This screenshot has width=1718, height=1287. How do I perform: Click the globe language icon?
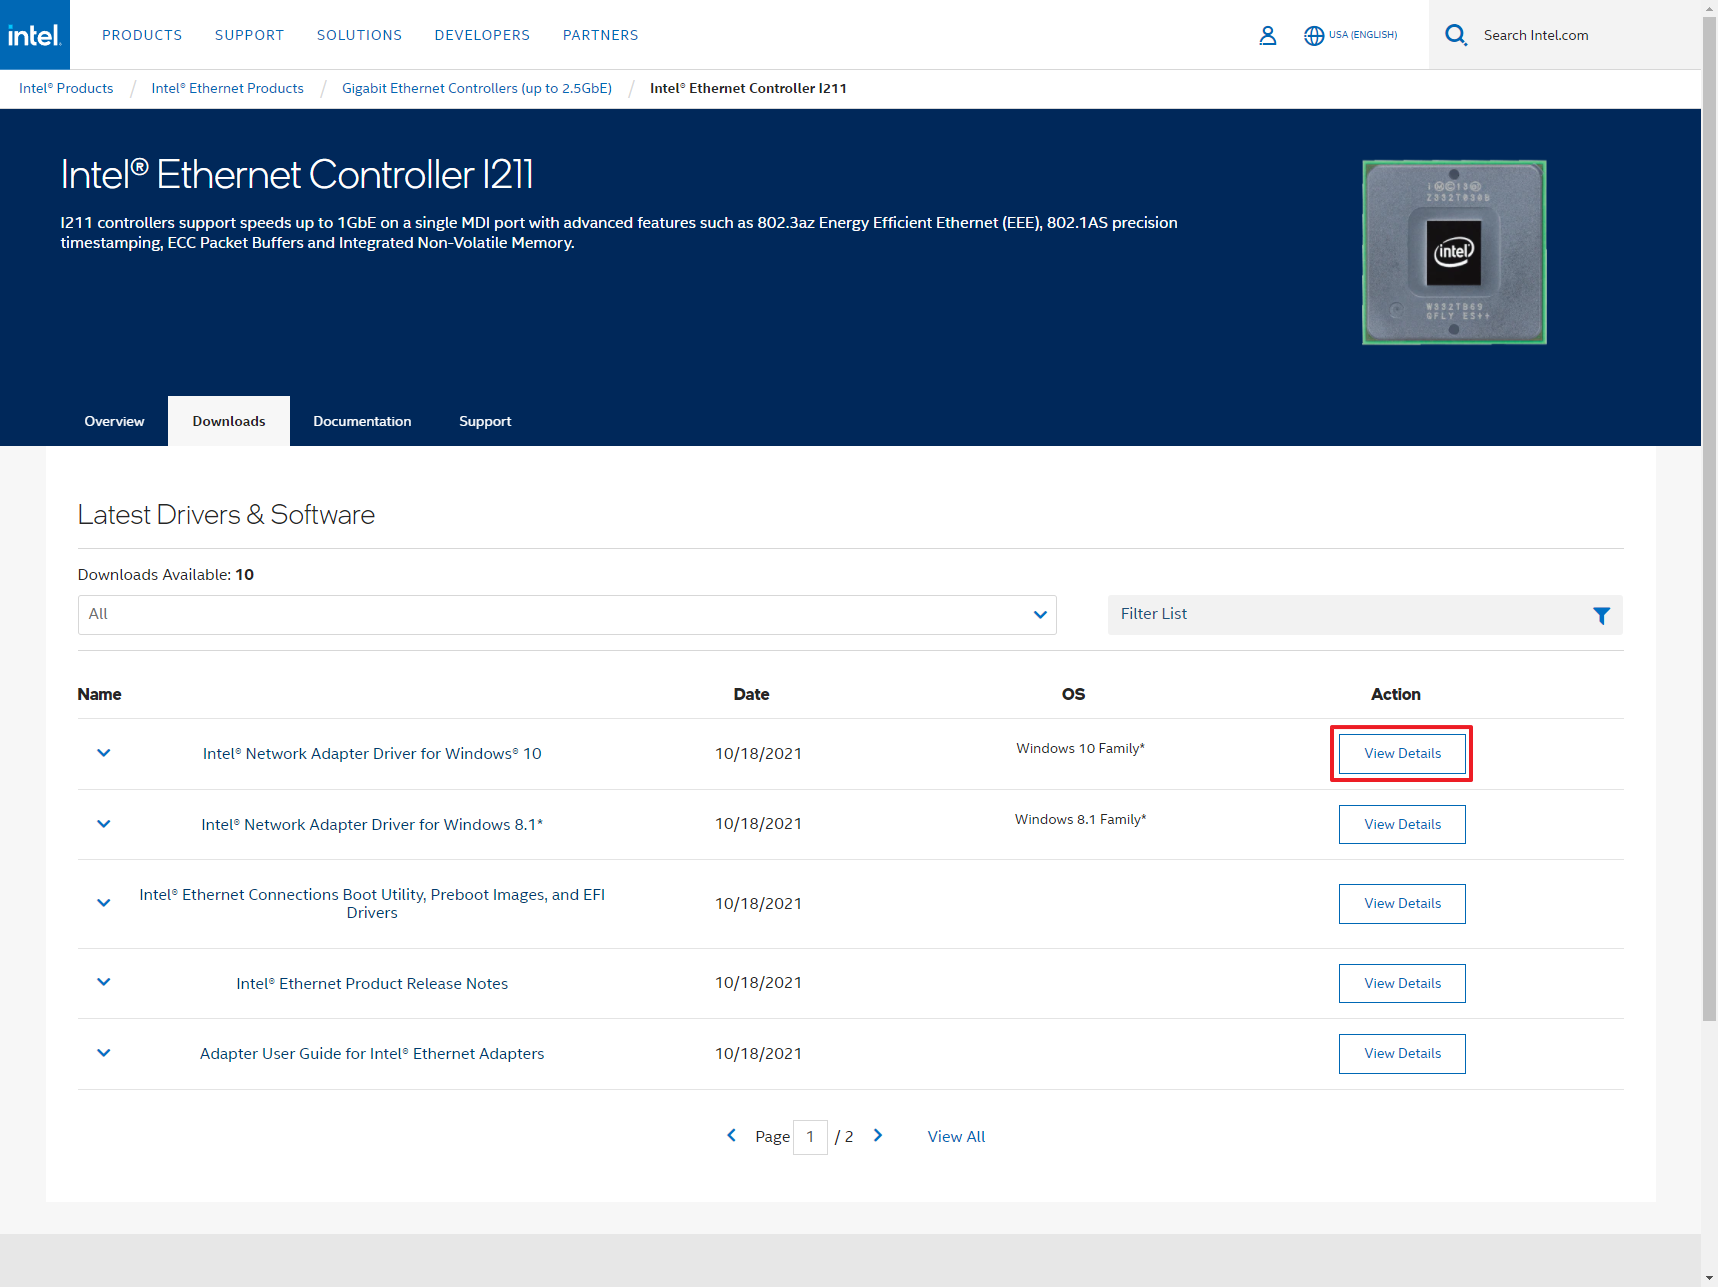click(x=1314, y=35)
